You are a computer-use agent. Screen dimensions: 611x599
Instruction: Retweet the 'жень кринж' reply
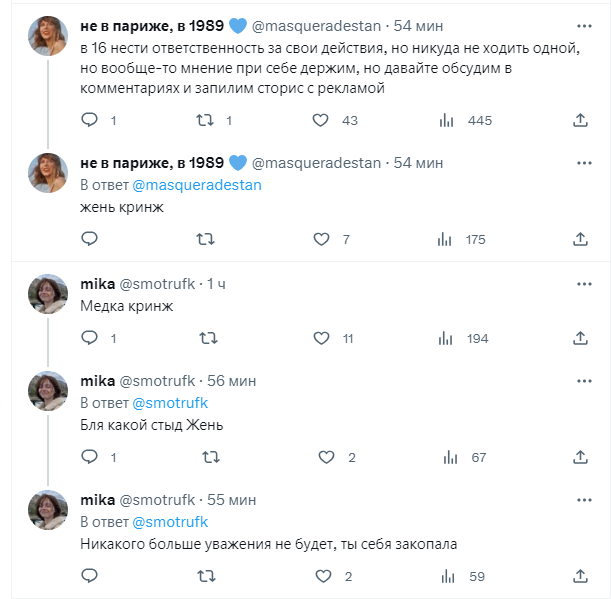click(205, 239)
